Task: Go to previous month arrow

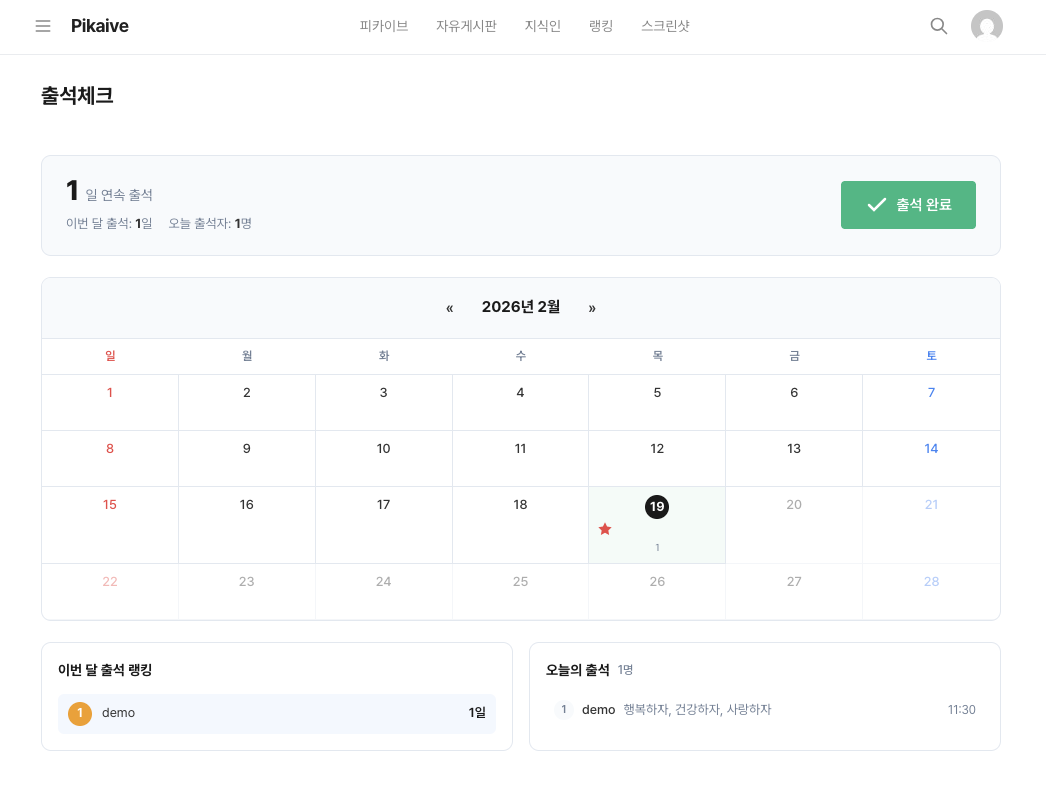Action: coord(450,308)
